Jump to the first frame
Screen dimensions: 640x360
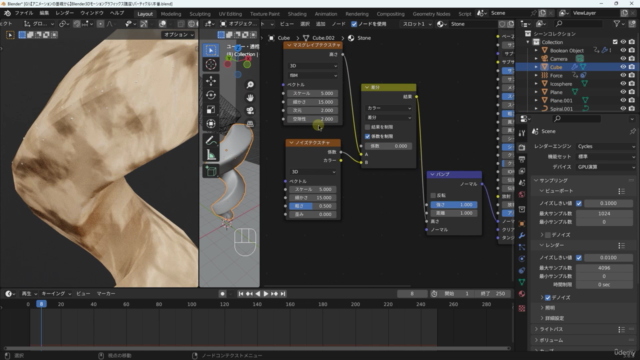click(x=240, y=293)
